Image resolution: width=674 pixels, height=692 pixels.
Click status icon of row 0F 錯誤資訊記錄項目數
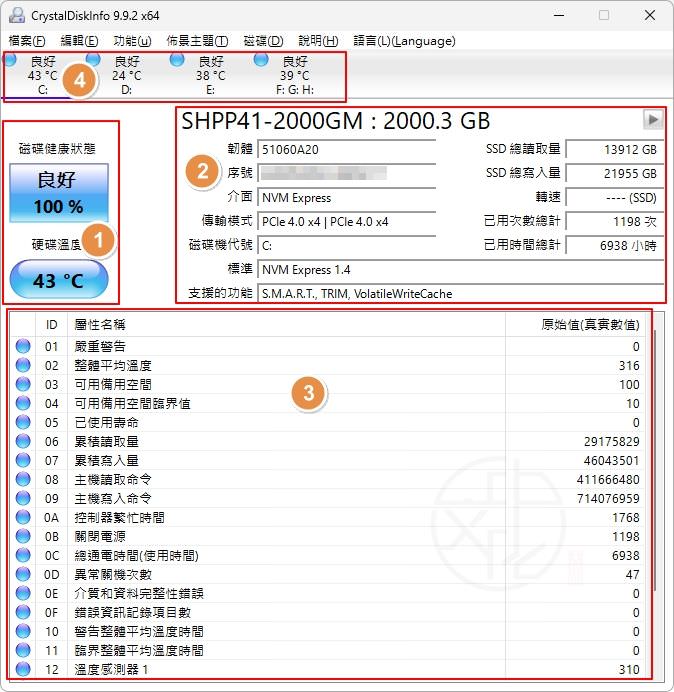tap(23, 612)
